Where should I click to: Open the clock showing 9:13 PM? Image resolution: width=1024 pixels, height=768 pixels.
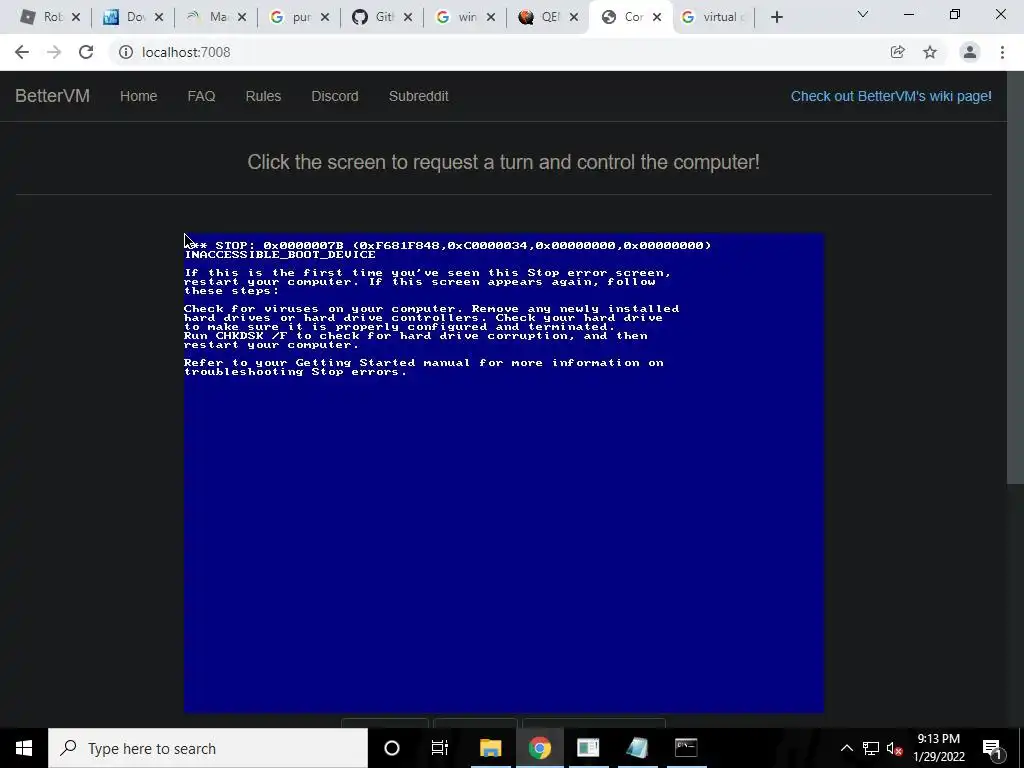[x=938, y=748]
